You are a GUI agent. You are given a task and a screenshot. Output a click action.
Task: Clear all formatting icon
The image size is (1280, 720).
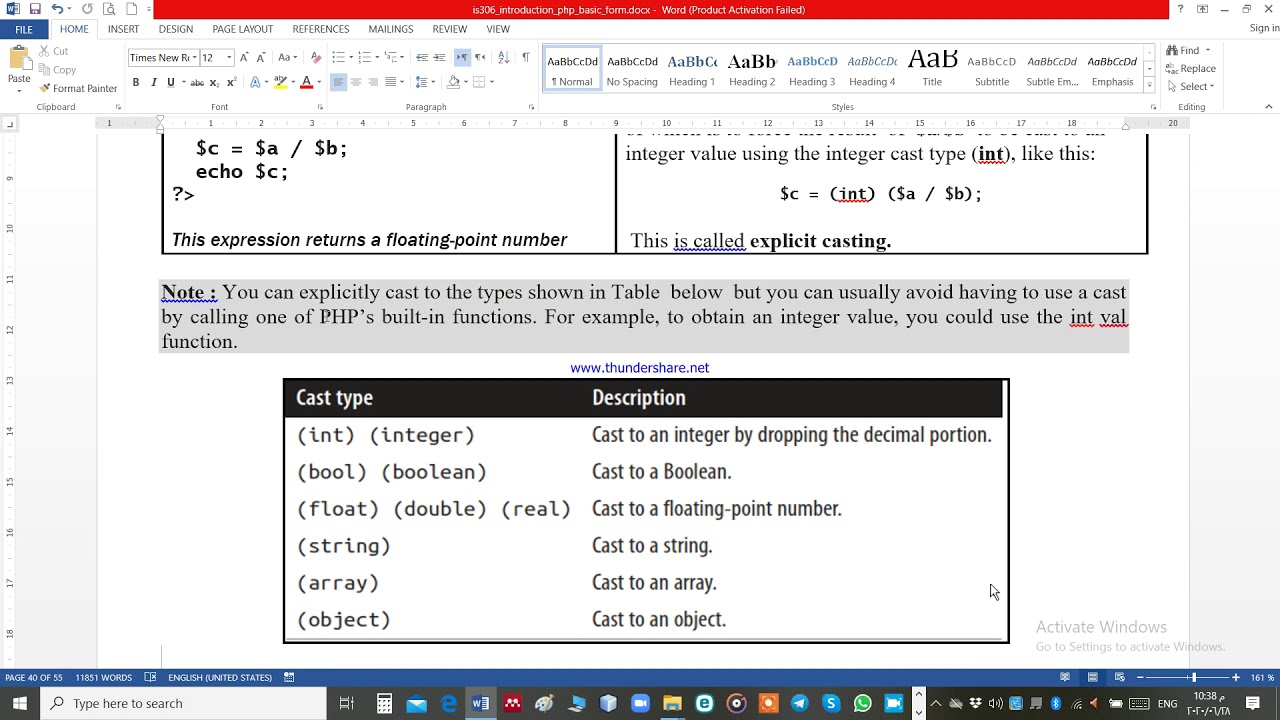[x=316, y=57]
